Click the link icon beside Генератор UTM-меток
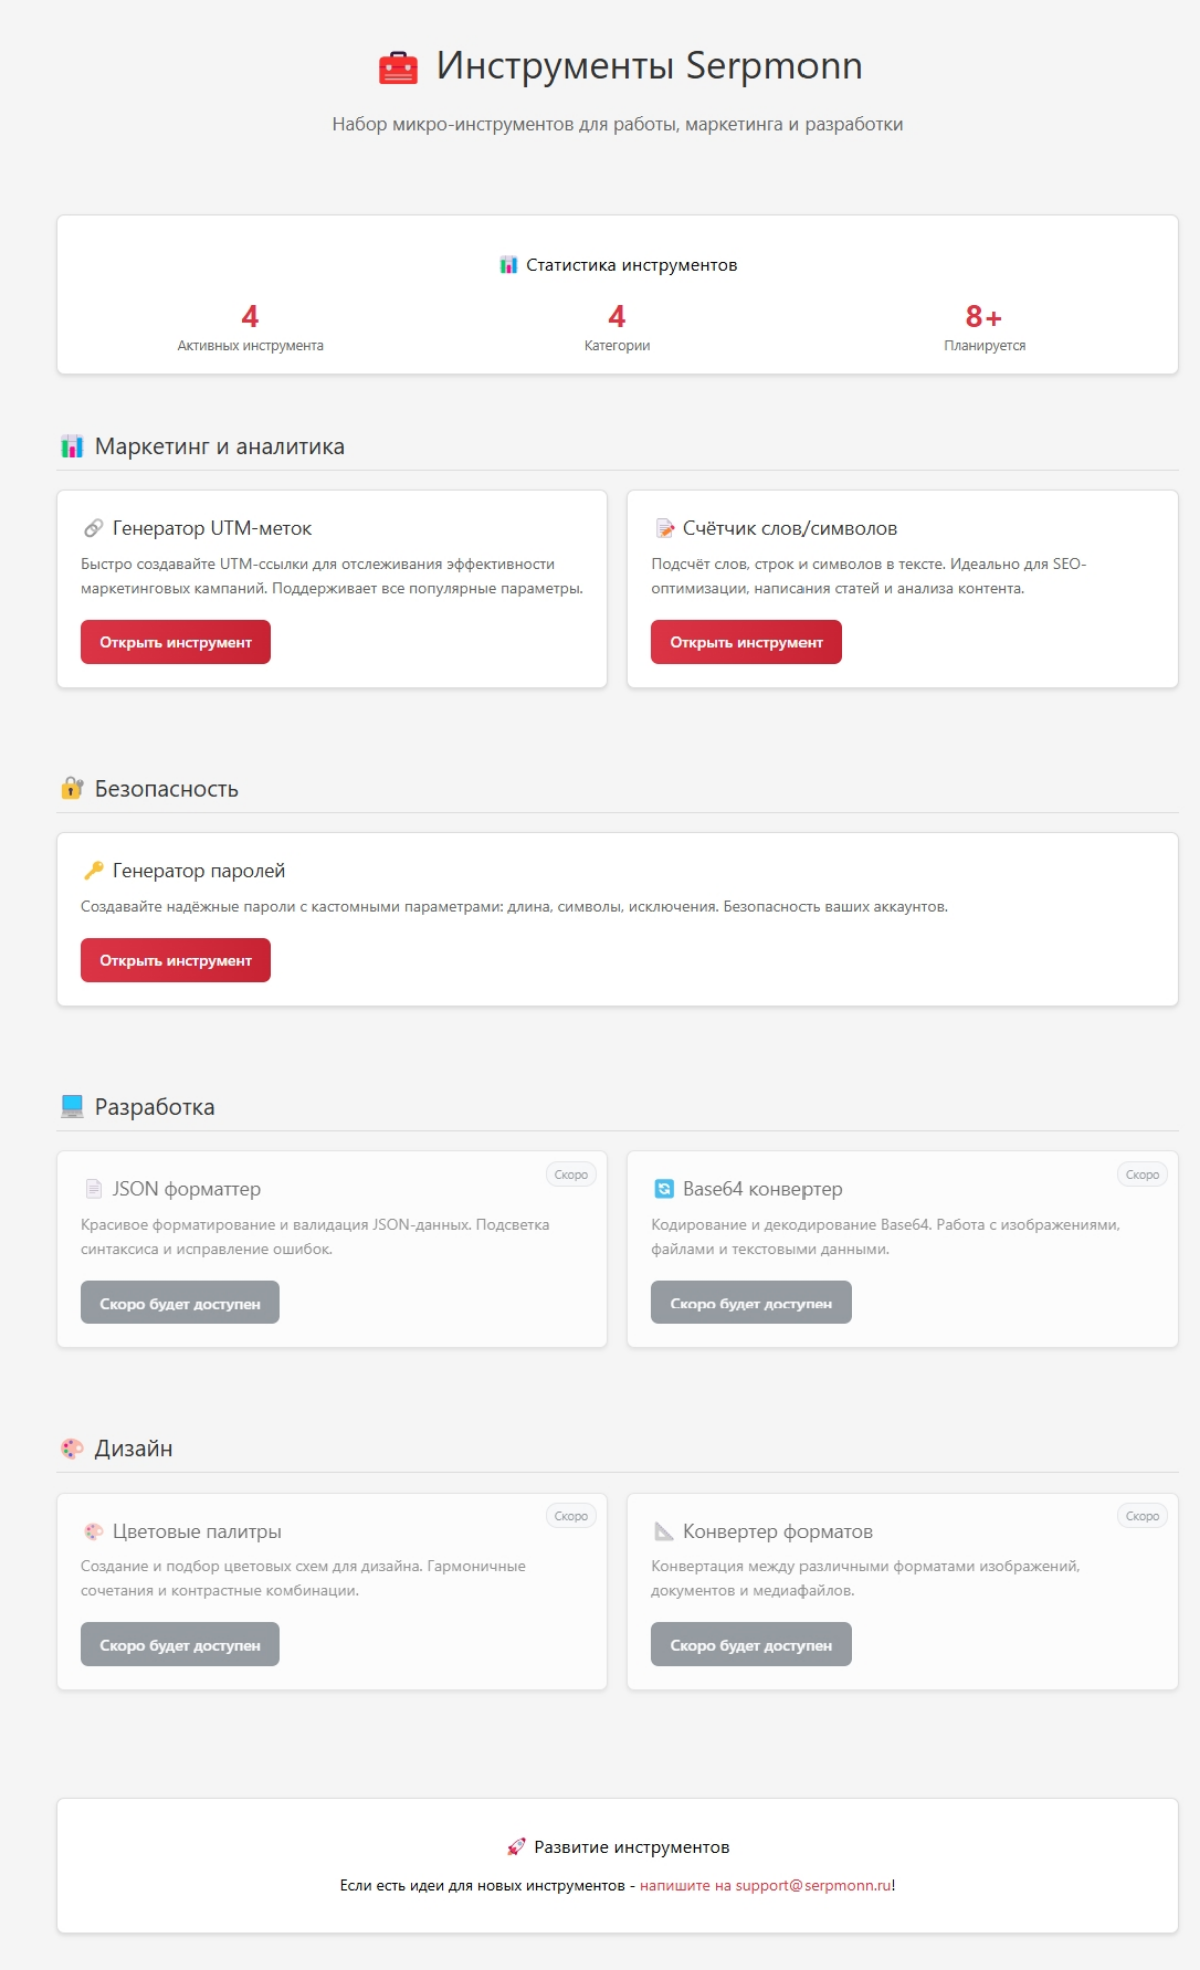The height and width of the screenshot is (1970, 1200). (x=93, y=528)
